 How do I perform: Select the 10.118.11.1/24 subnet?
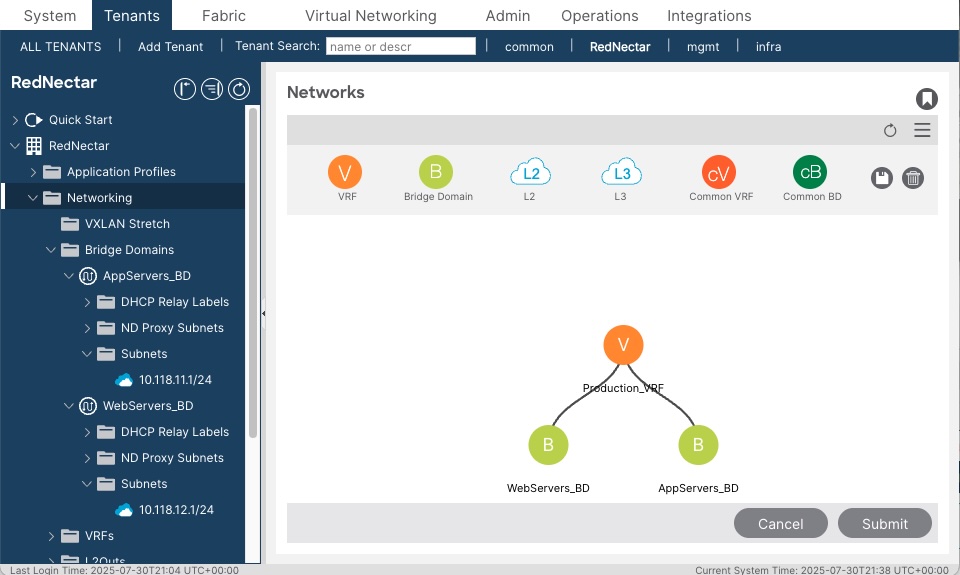tap(175, 380)
